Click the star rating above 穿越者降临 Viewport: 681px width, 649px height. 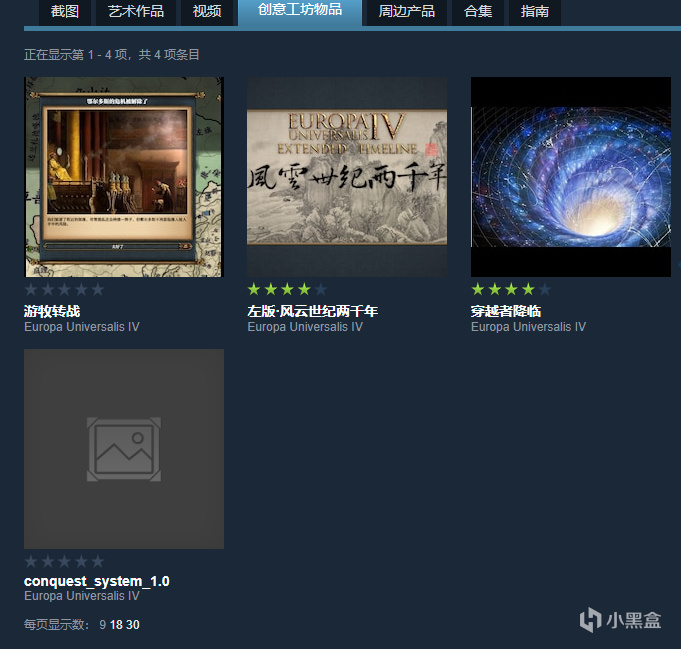(511, 289)
